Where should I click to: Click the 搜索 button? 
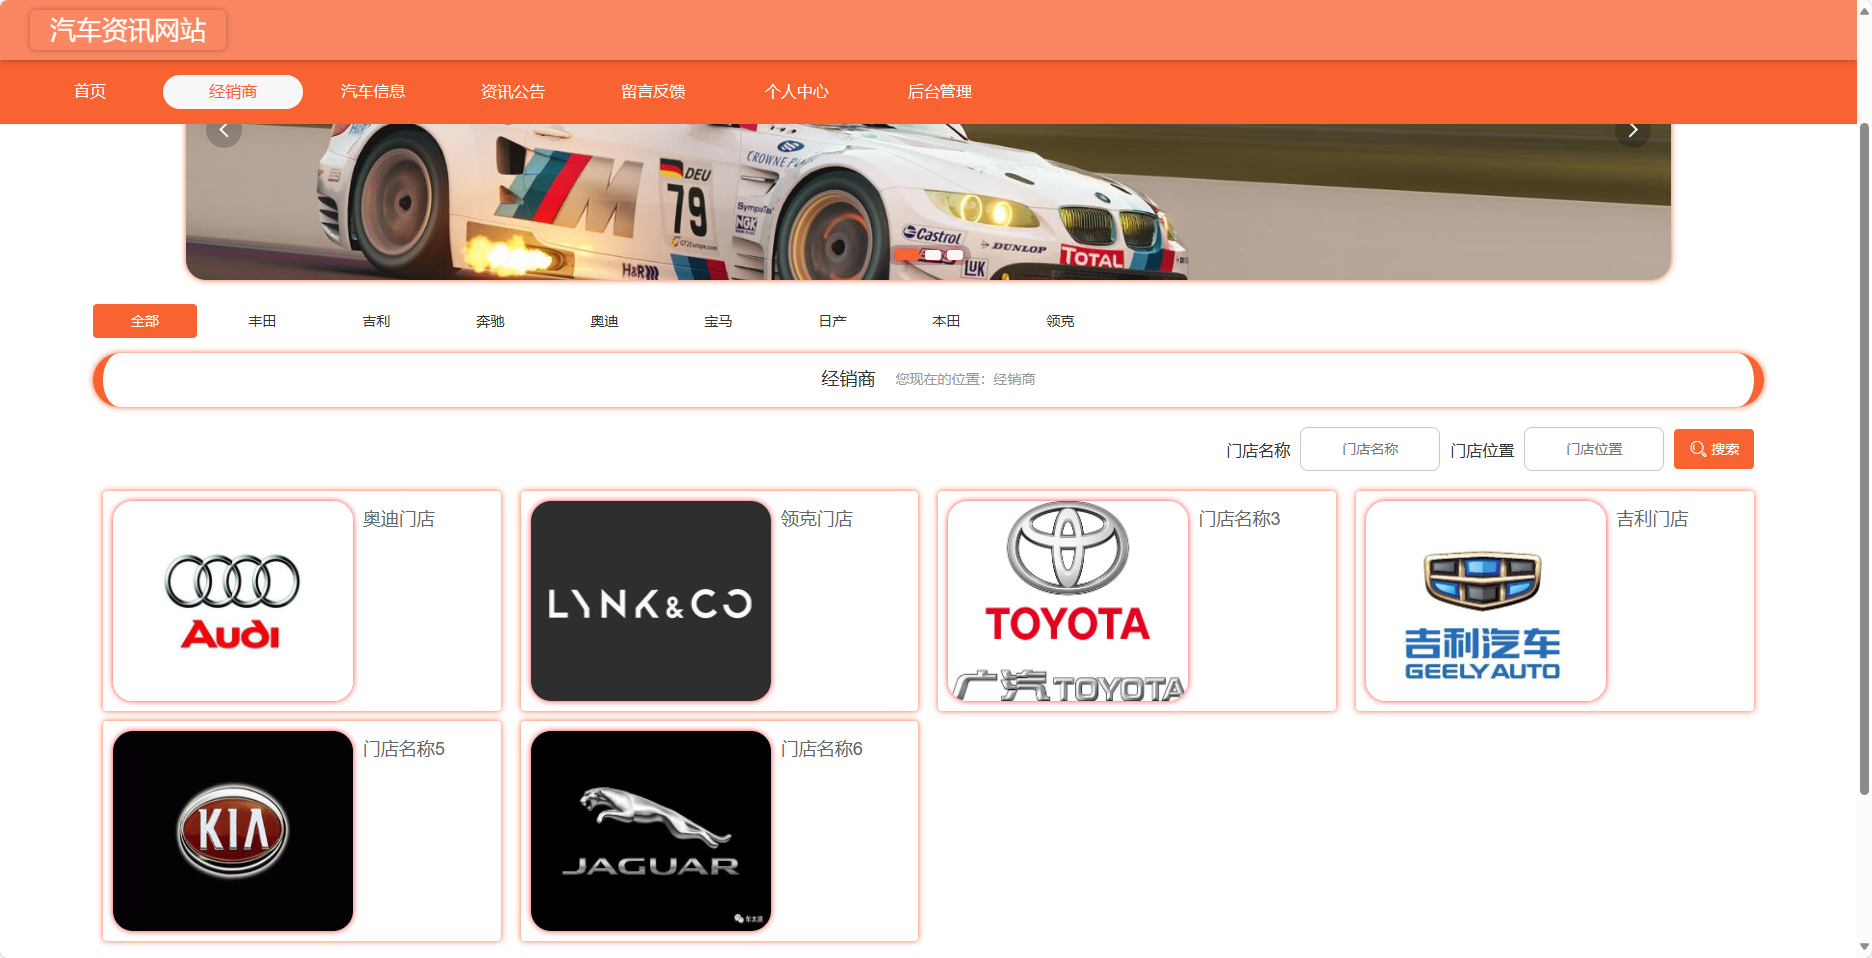[x=1714, y=449]
